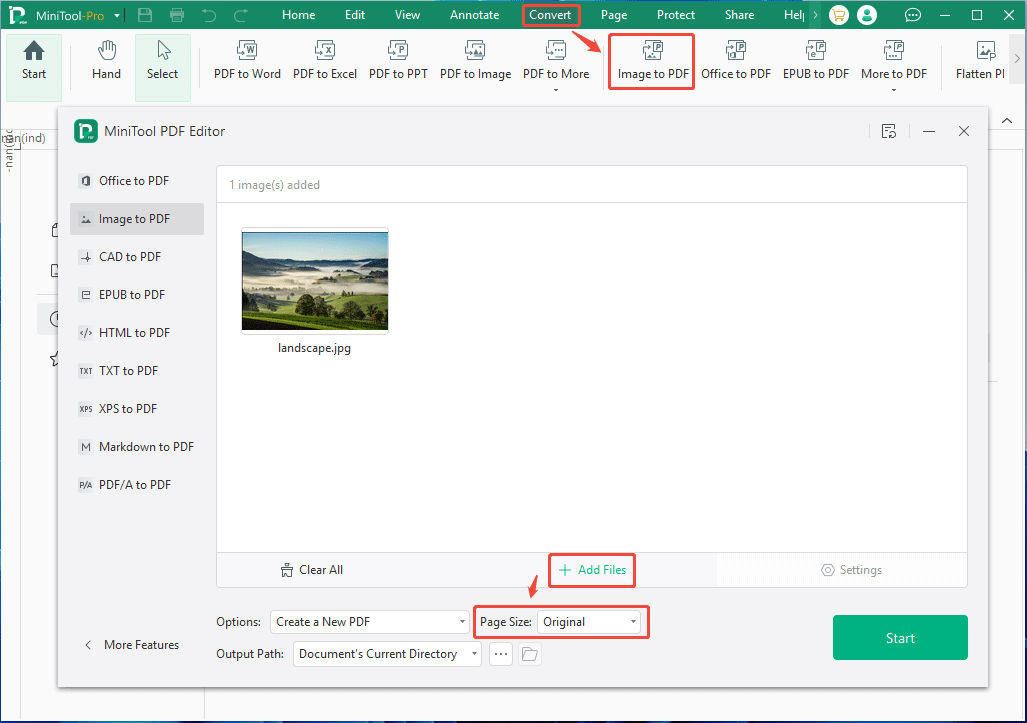1027x723 pixels.
Task: Close the MiniTool PDF Editor dialog
Action: click(963, 131)
